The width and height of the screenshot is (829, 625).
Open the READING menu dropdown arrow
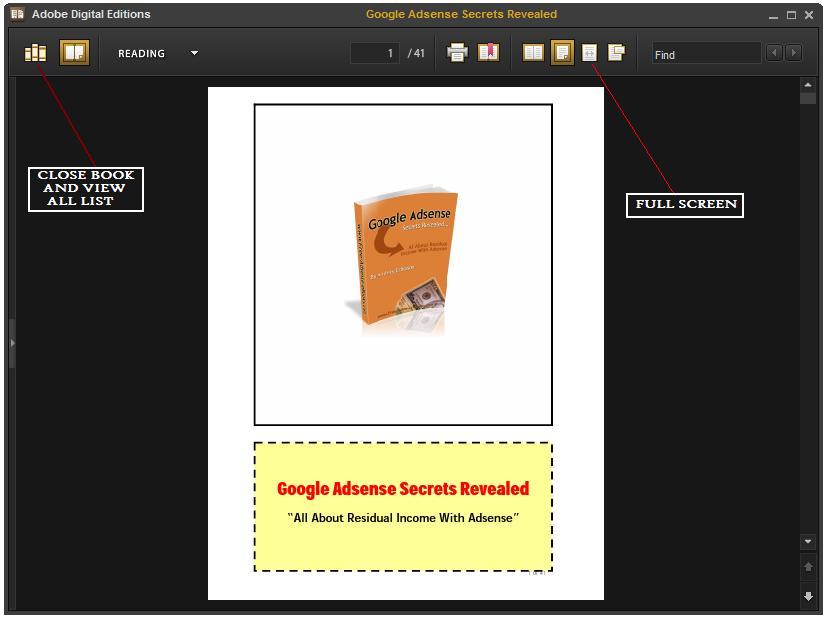(194, 53)
